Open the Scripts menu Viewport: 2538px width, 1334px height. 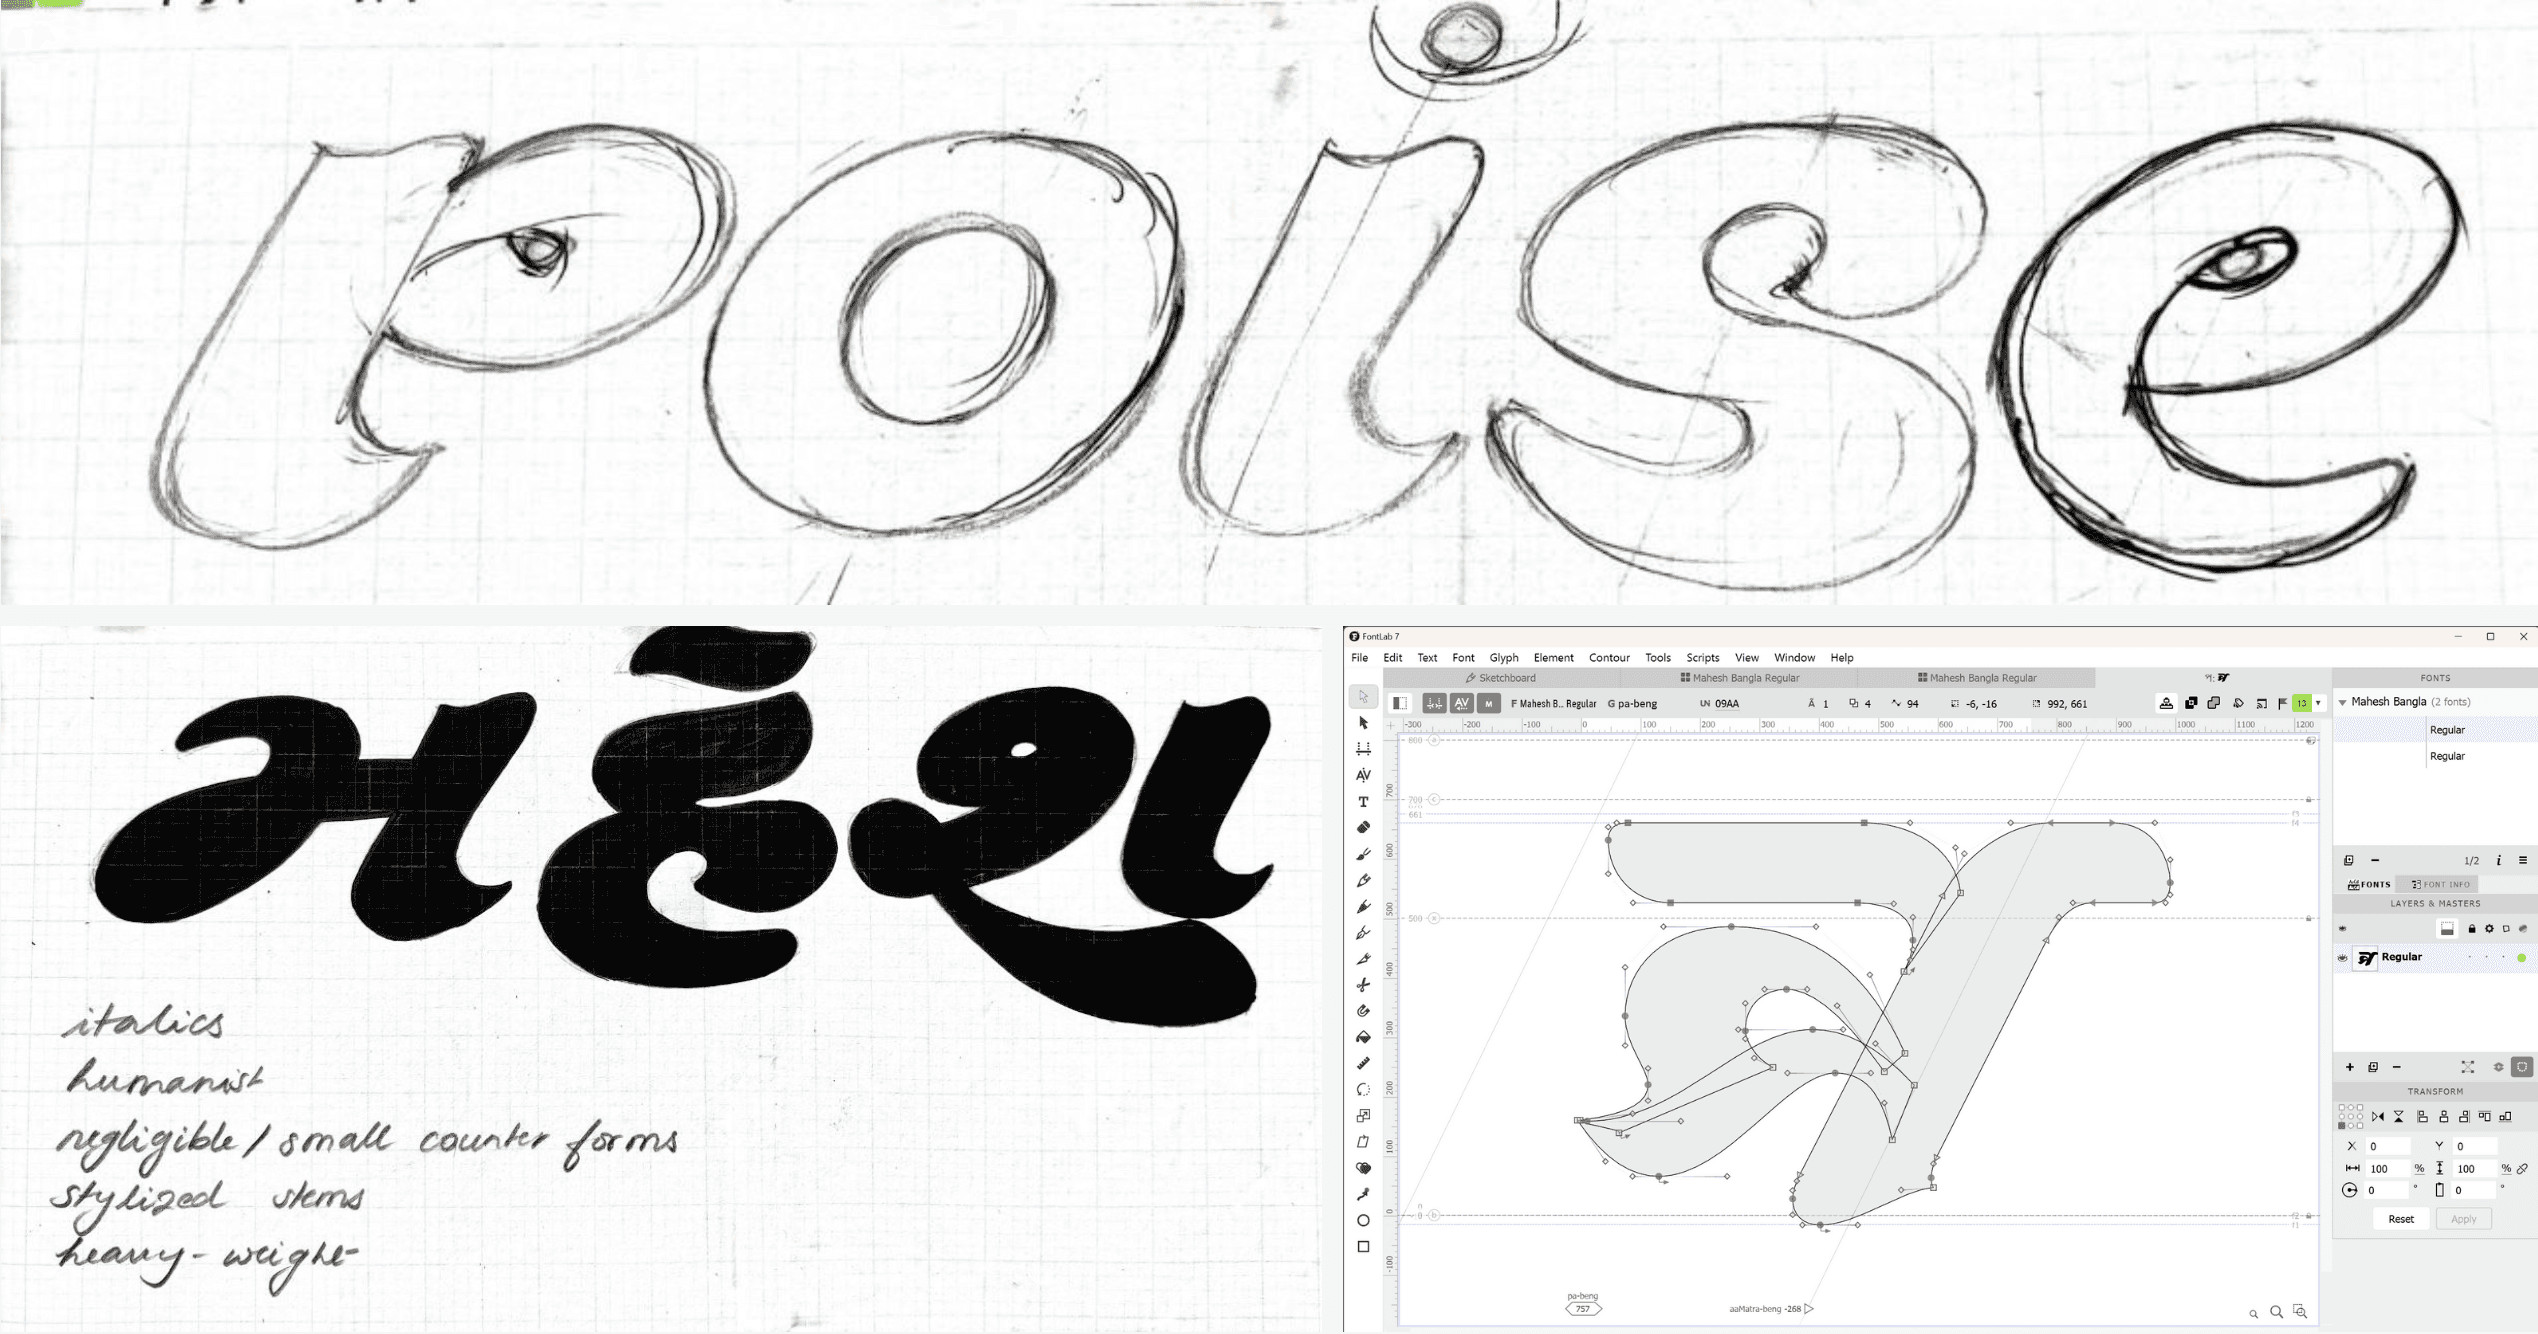(x=1703, y=658)
